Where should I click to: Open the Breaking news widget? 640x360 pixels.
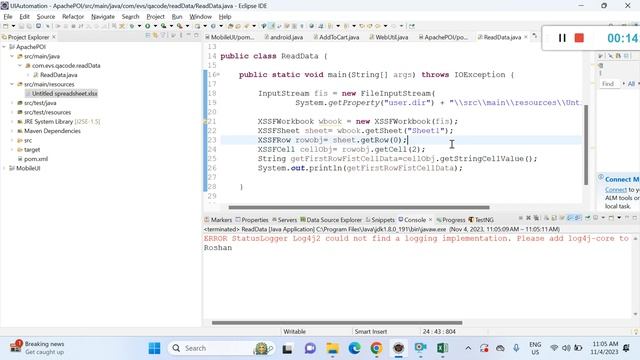37,347
